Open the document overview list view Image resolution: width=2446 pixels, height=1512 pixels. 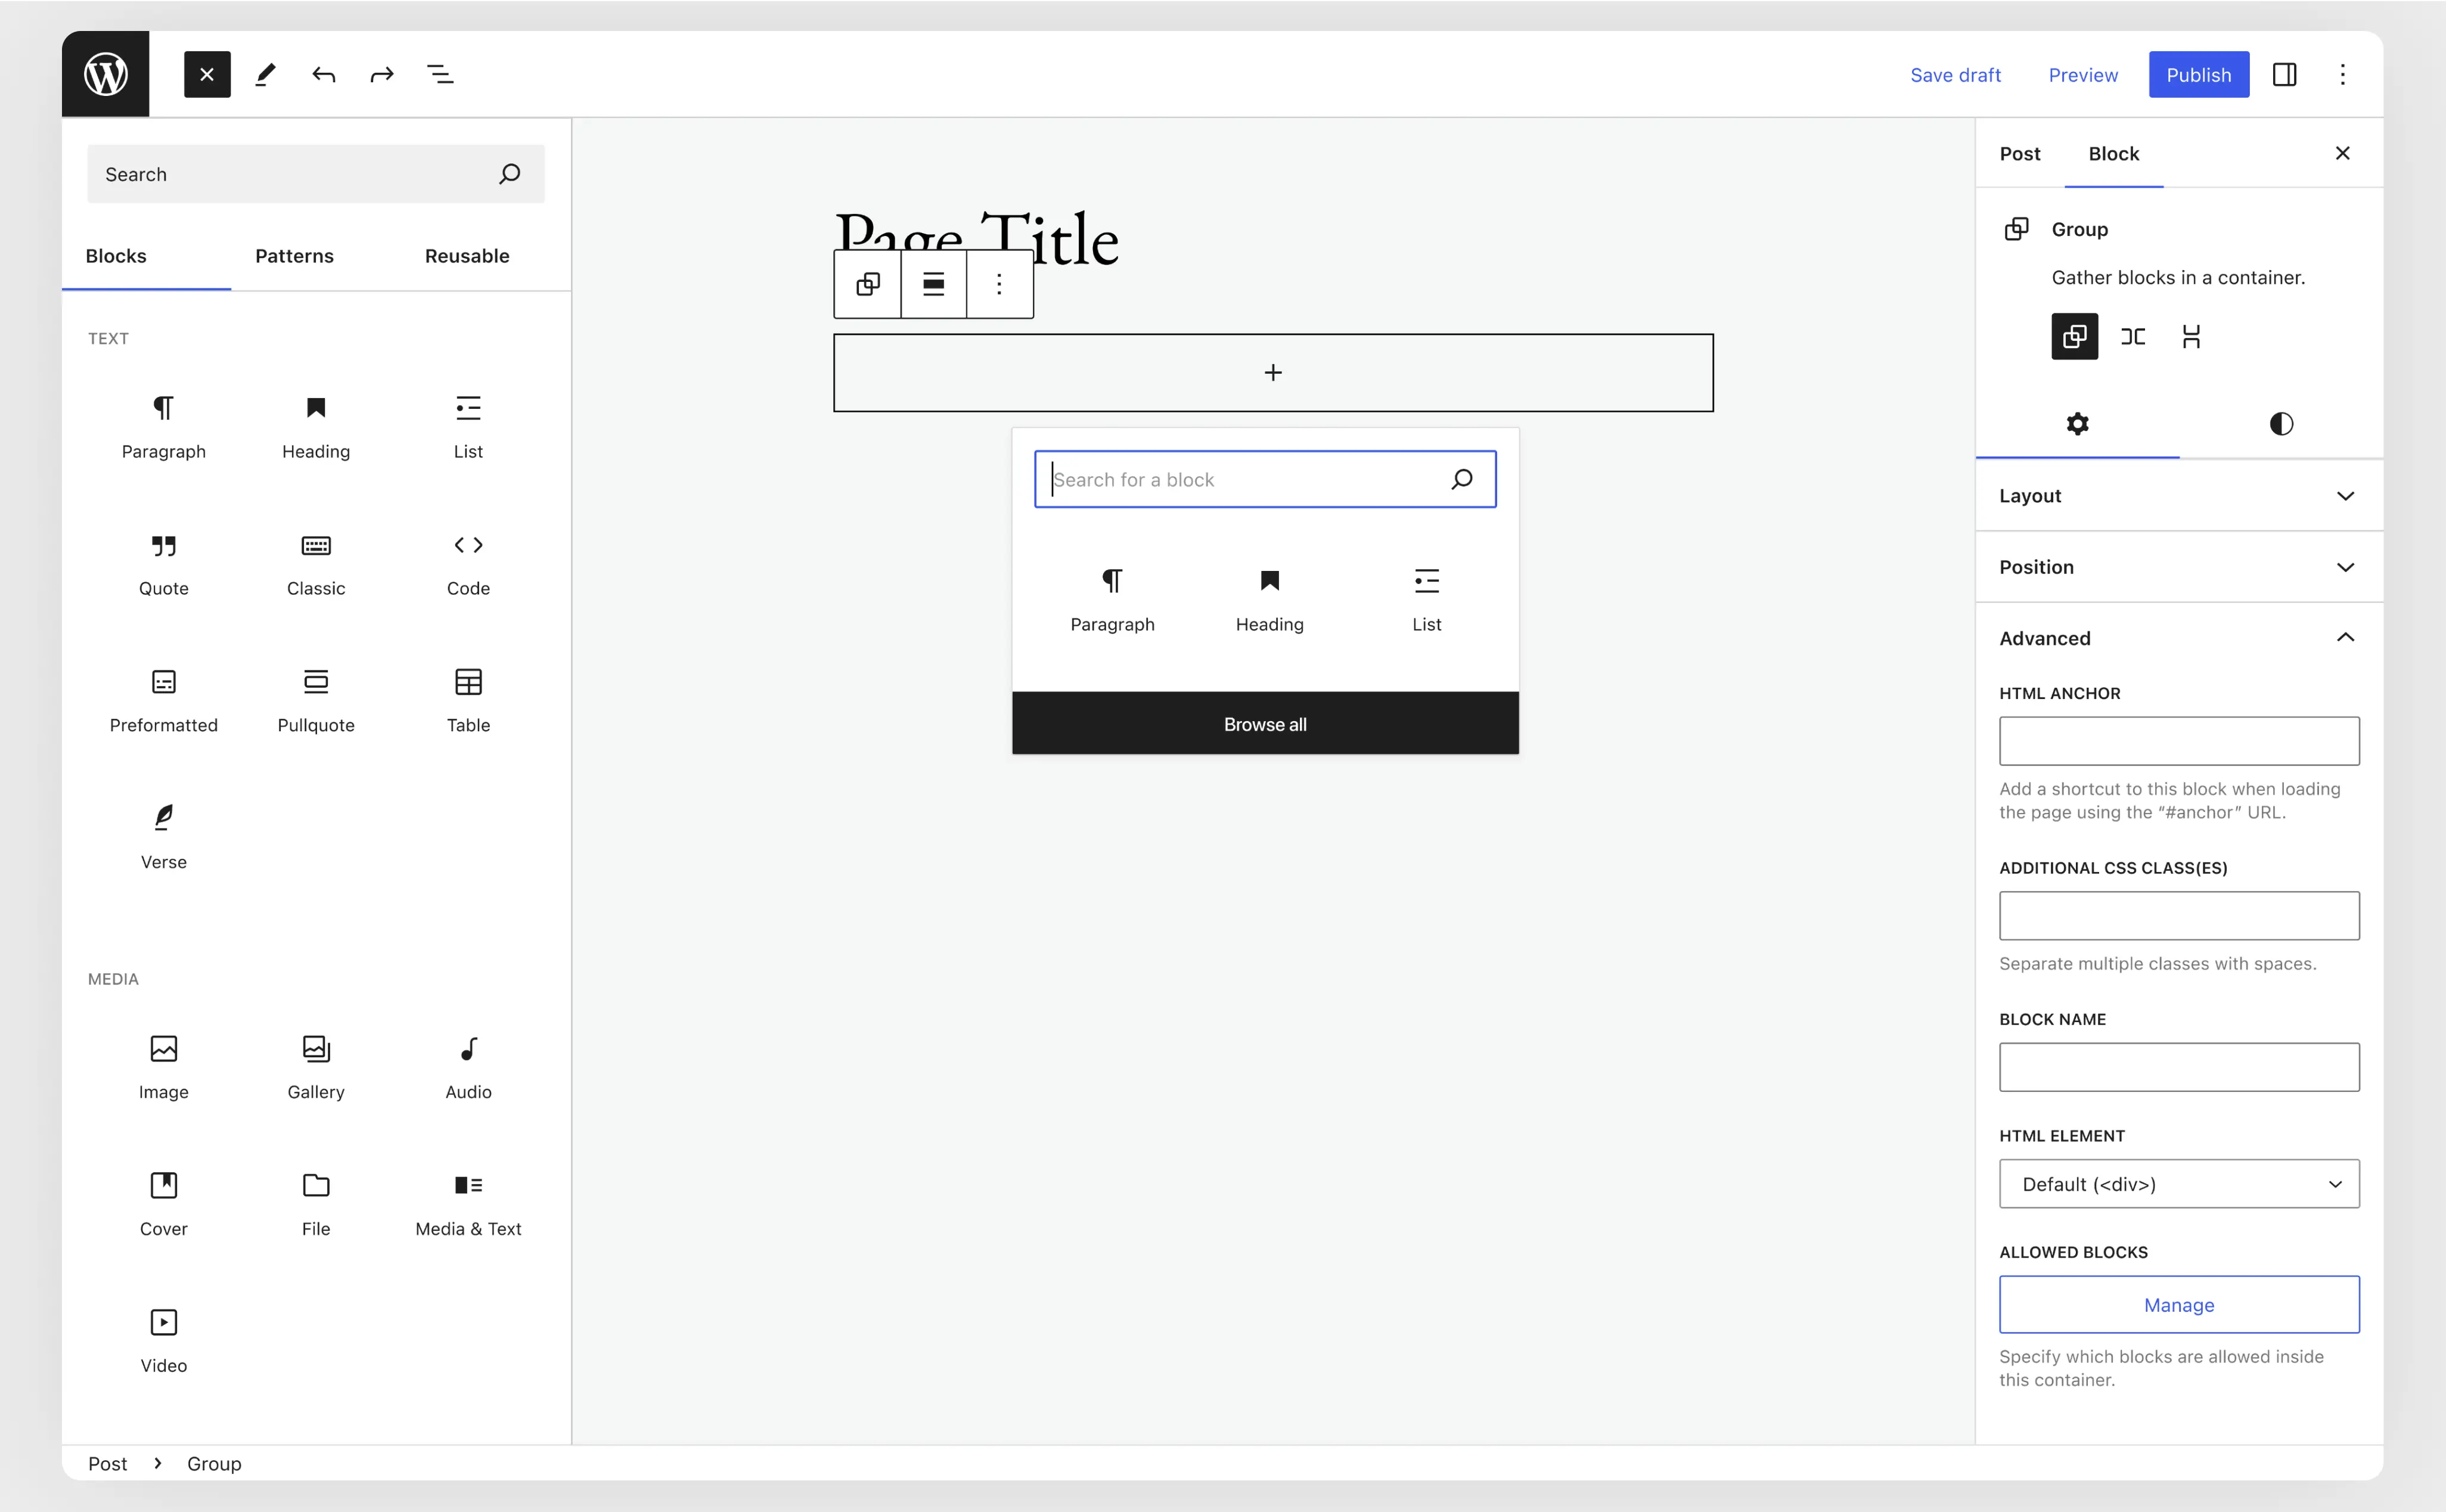(x=440, y=74)
